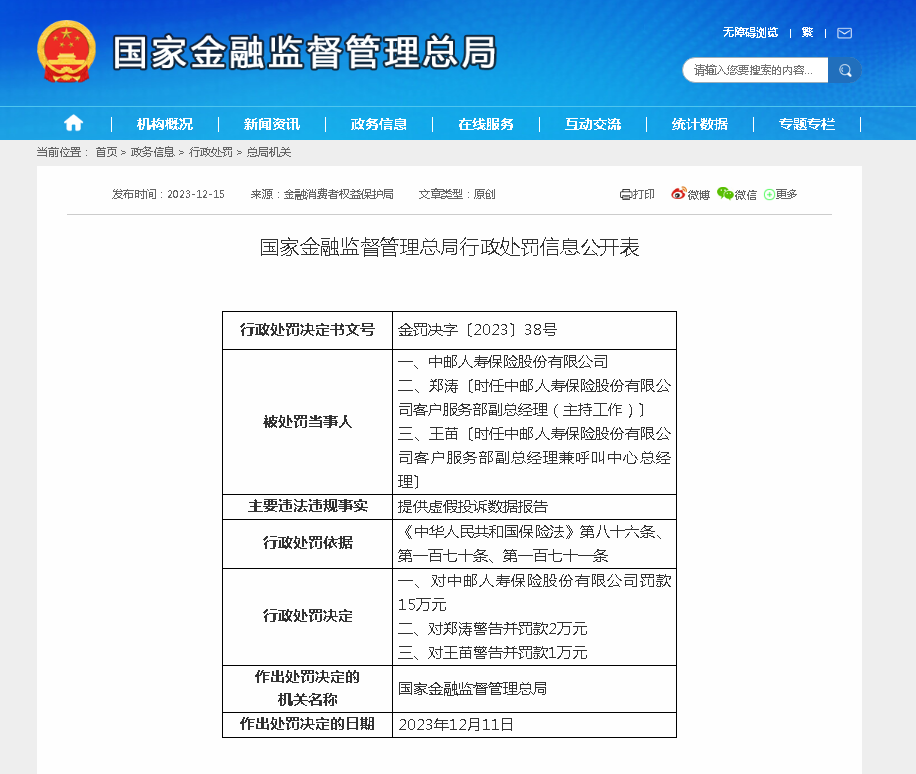The width and height of the screenshot is (916, 774).
Task: Go to 行政处罚 in breadcrumb
Action: click(211, 152)
